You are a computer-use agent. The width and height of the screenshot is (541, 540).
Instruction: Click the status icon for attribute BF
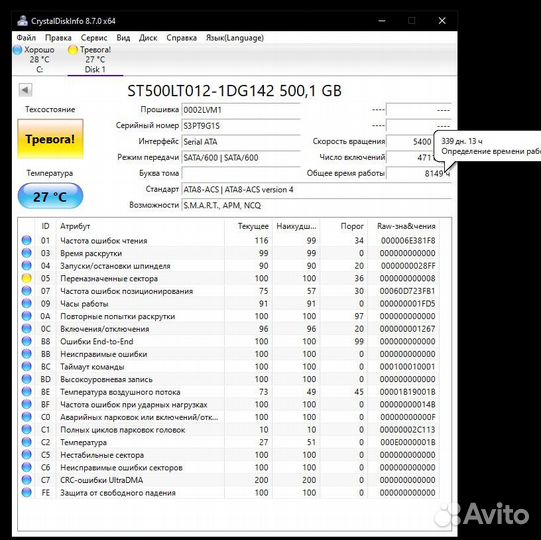(27, 404)
